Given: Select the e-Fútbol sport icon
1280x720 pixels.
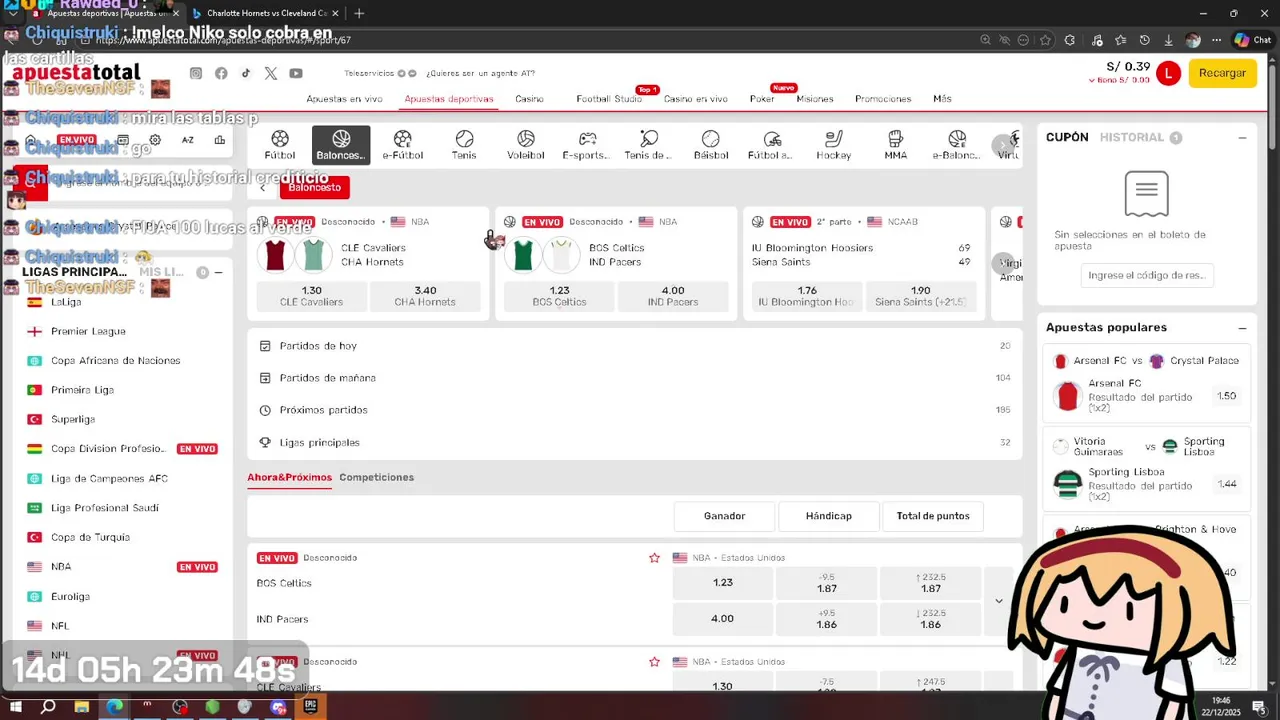Looking at the screenshot, I should [x=403, y=145].
